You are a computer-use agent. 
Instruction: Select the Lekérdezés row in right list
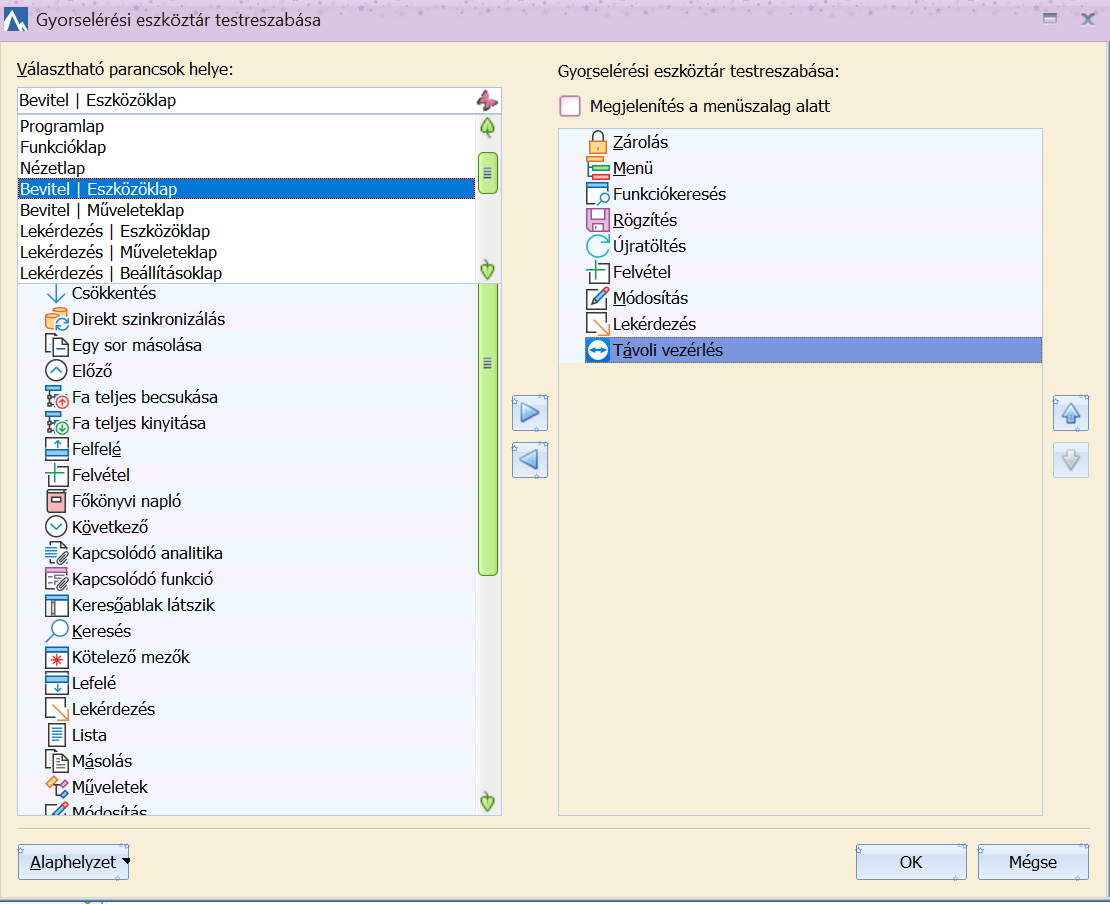(x=800, y=324)
